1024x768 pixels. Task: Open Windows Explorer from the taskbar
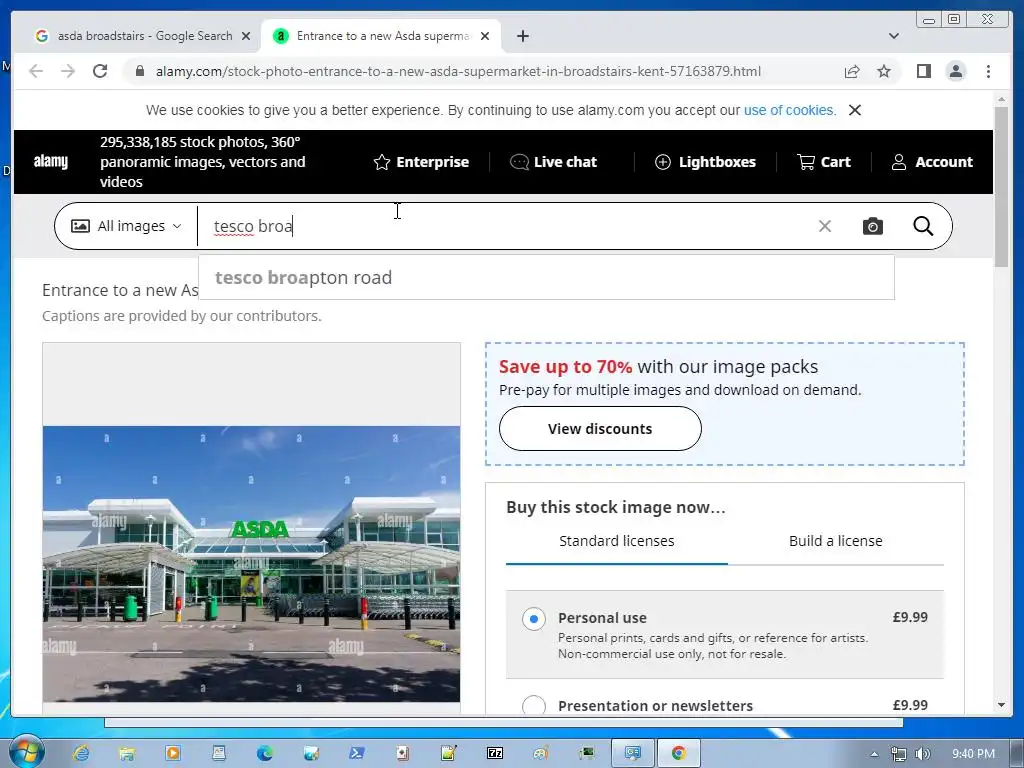(x=127, y=753)
